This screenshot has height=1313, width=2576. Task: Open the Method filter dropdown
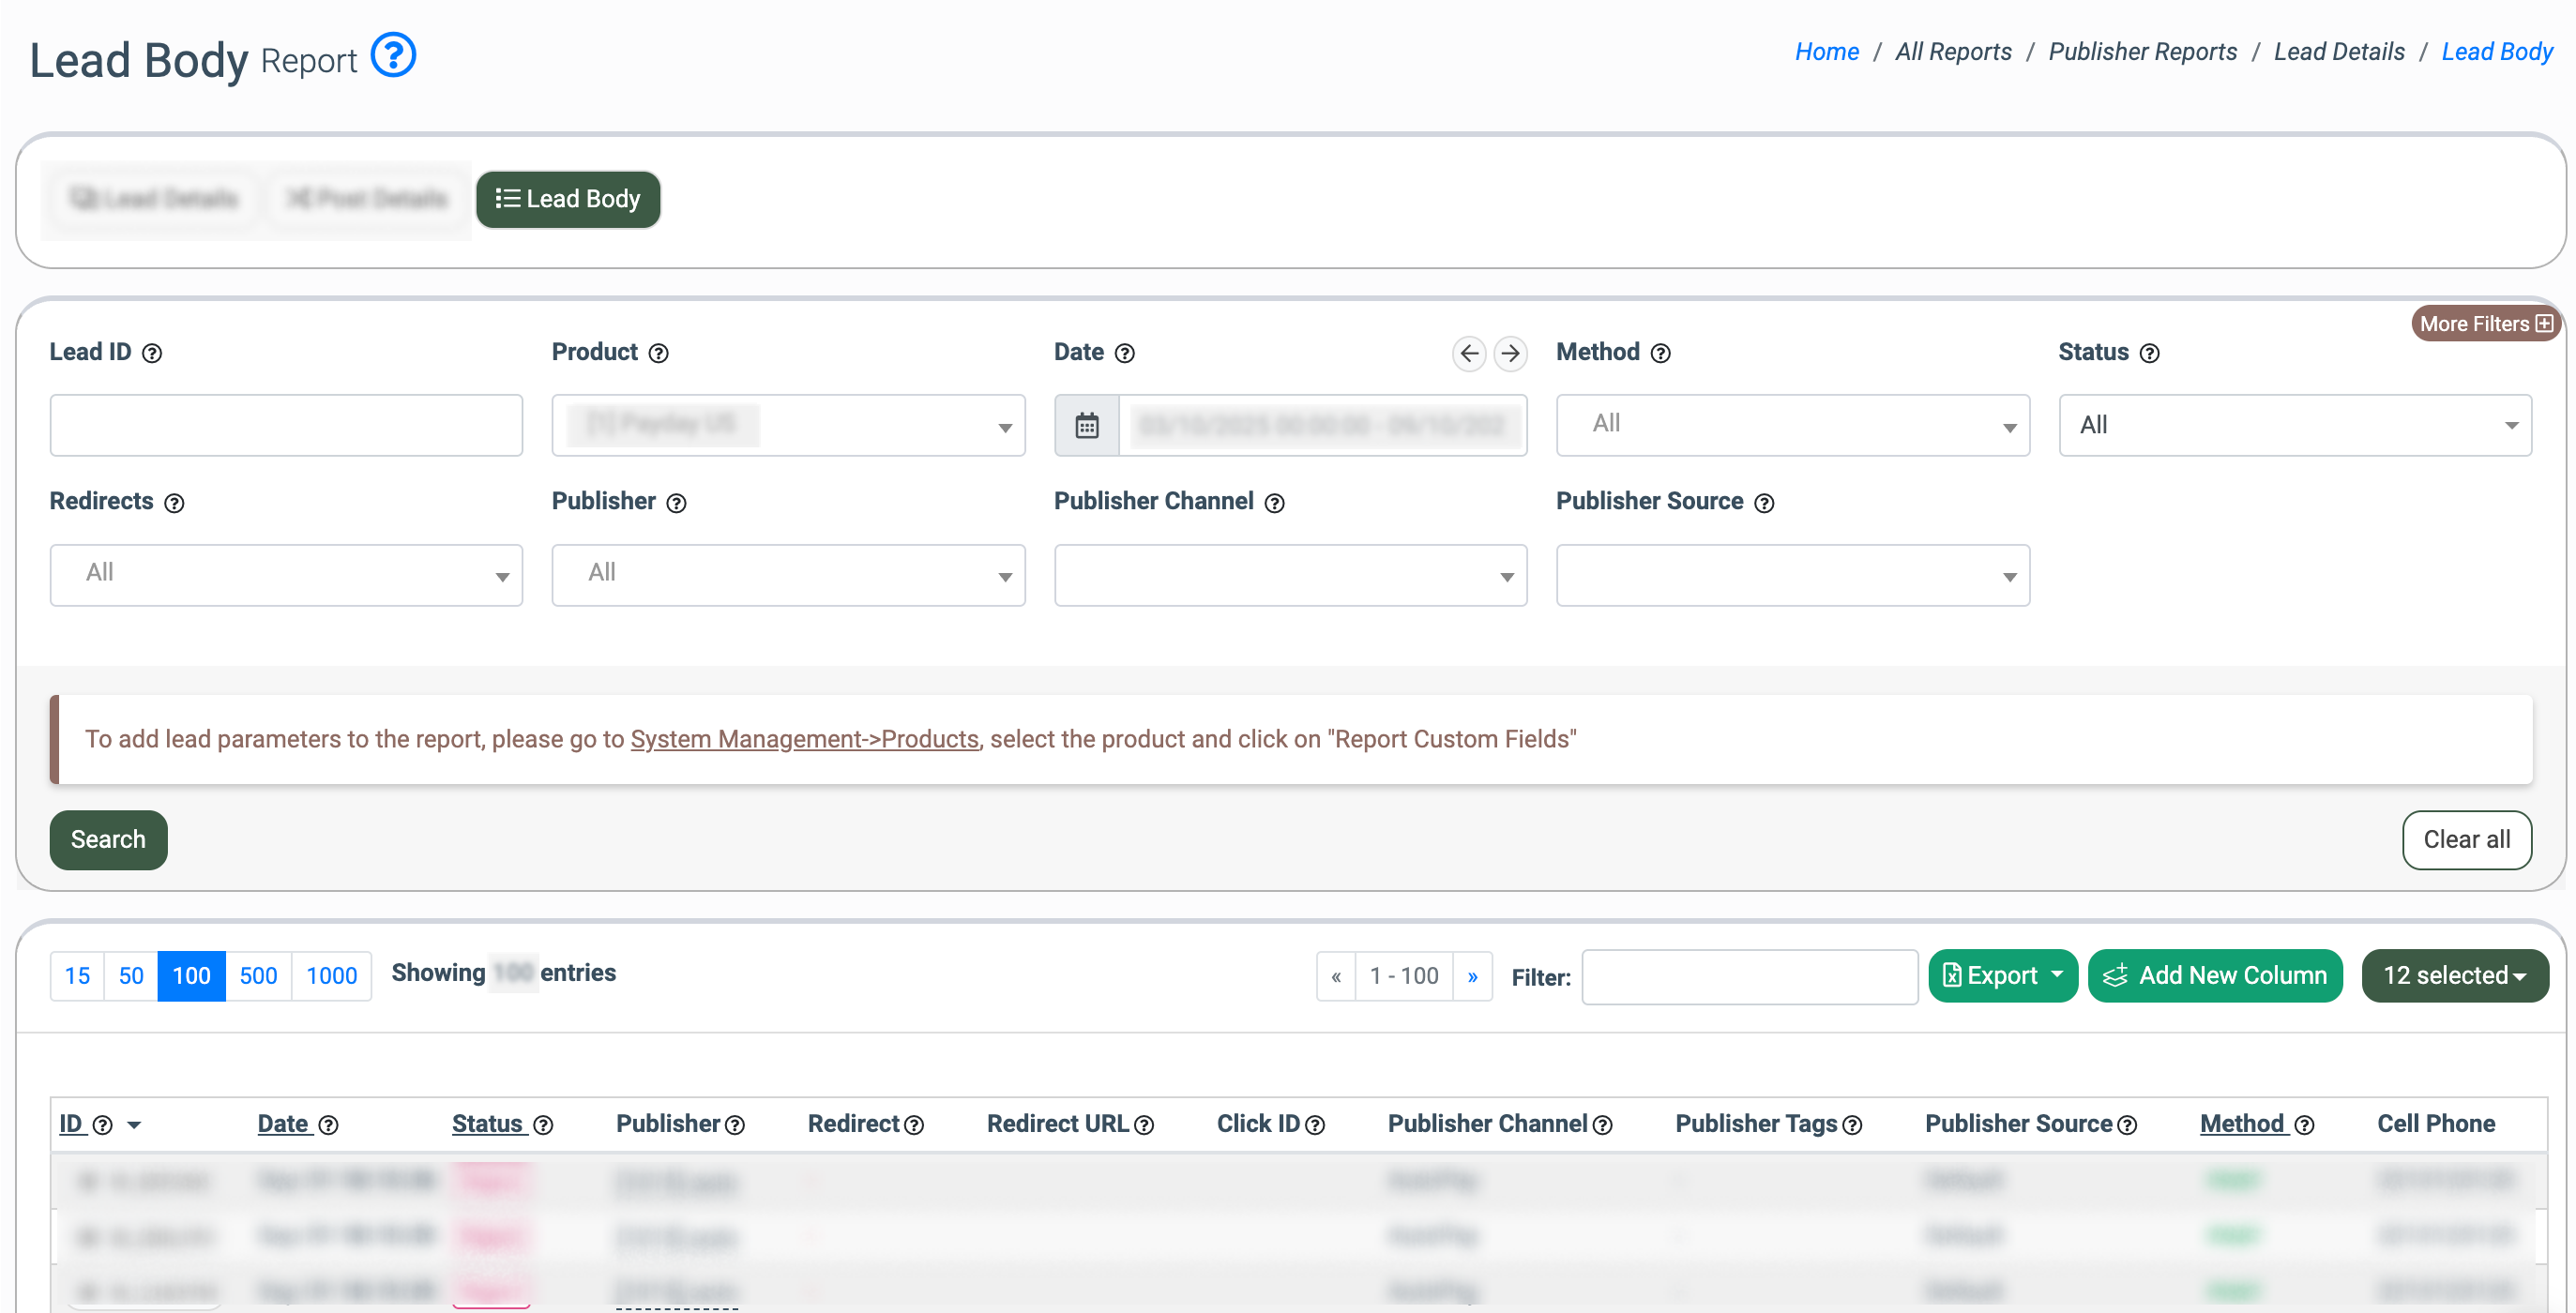pyautogui.click(x=1791, y=426)
